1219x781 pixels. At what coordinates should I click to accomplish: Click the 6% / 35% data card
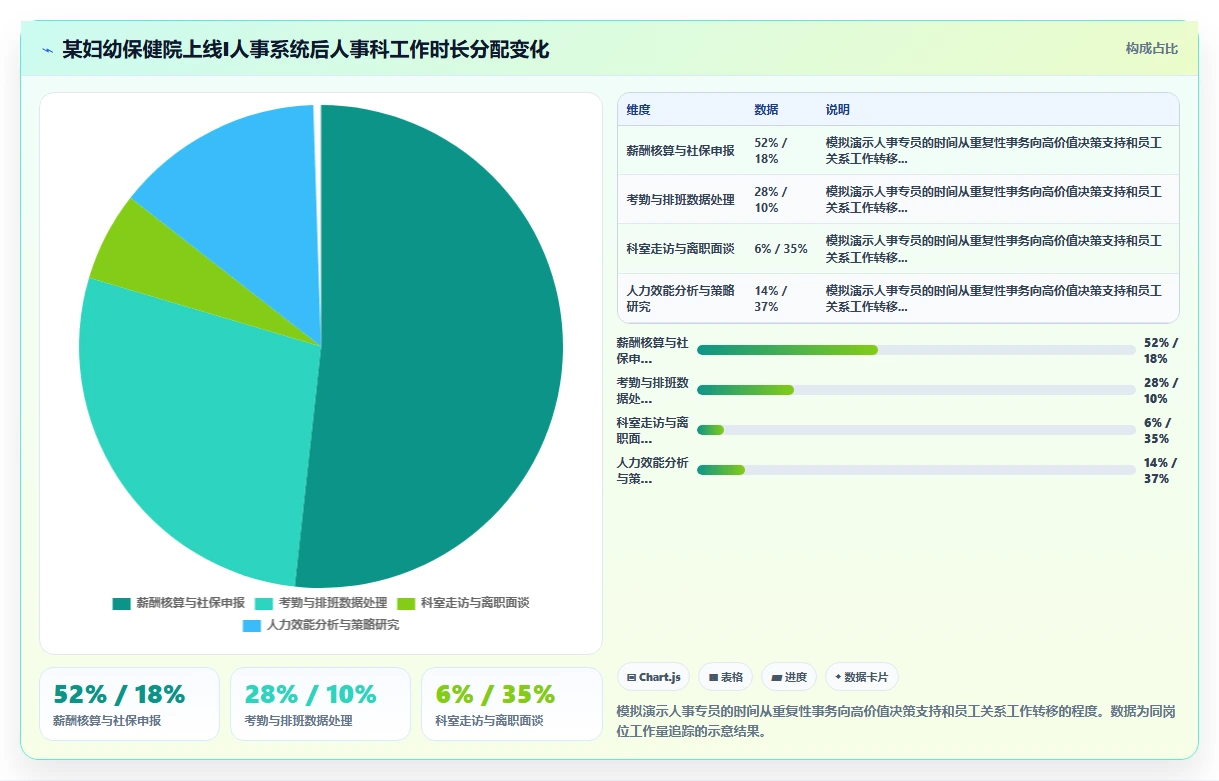512,704
